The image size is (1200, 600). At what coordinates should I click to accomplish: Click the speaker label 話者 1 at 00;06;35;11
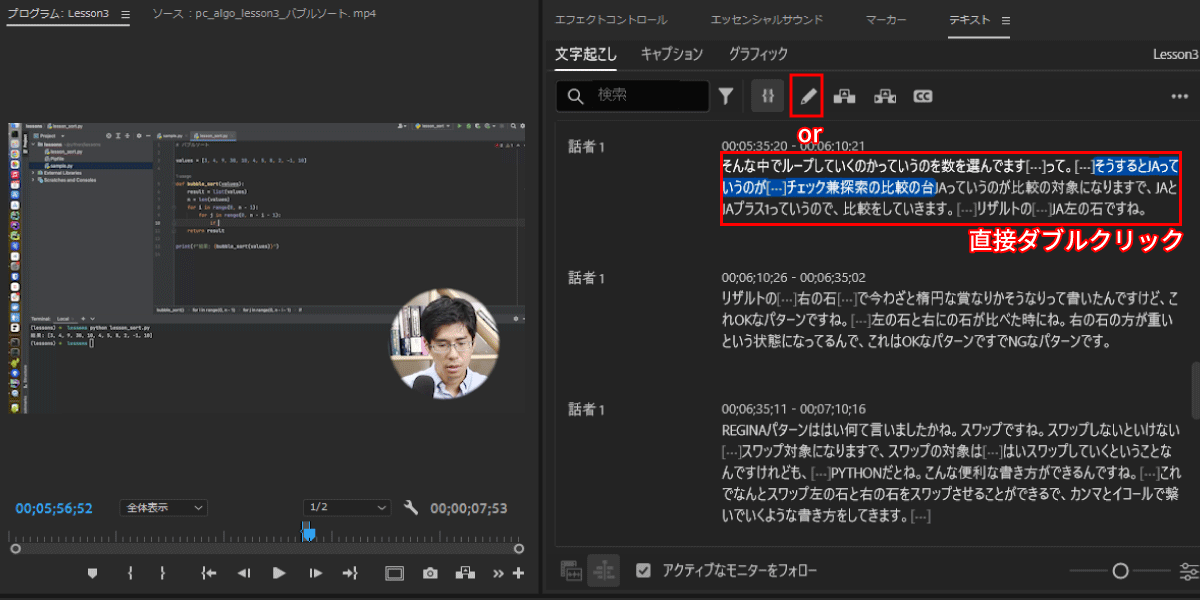[587, 410]
